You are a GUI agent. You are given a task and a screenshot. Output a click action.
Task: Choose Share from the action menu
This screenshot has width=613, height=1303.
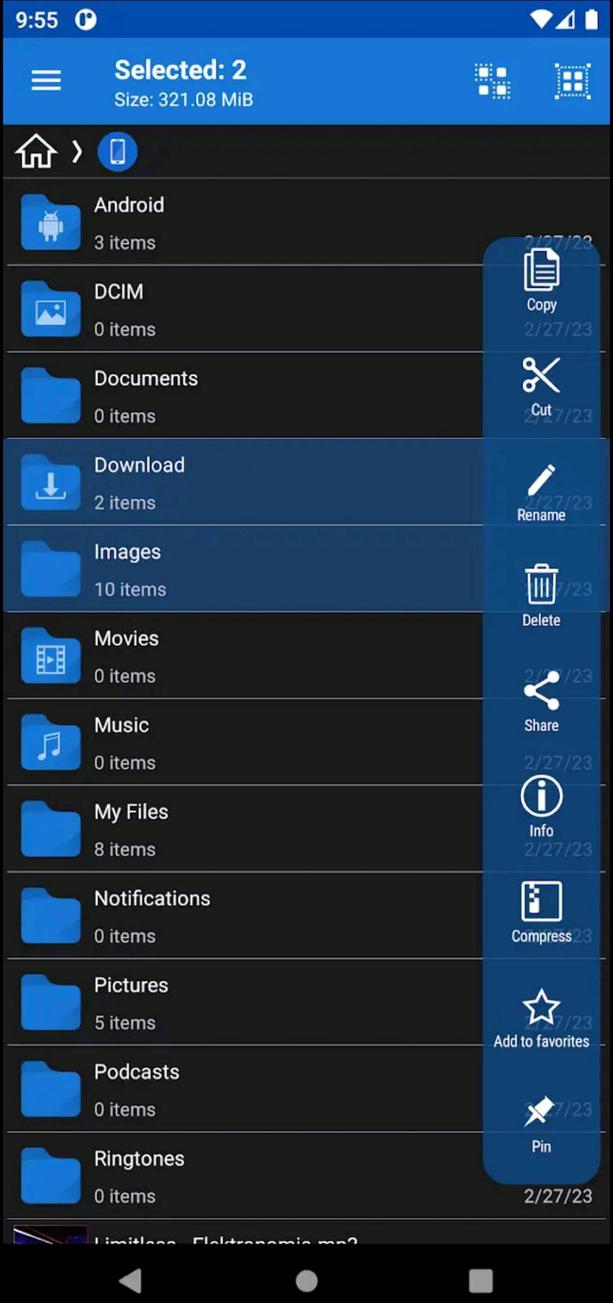tap(541, 701)
